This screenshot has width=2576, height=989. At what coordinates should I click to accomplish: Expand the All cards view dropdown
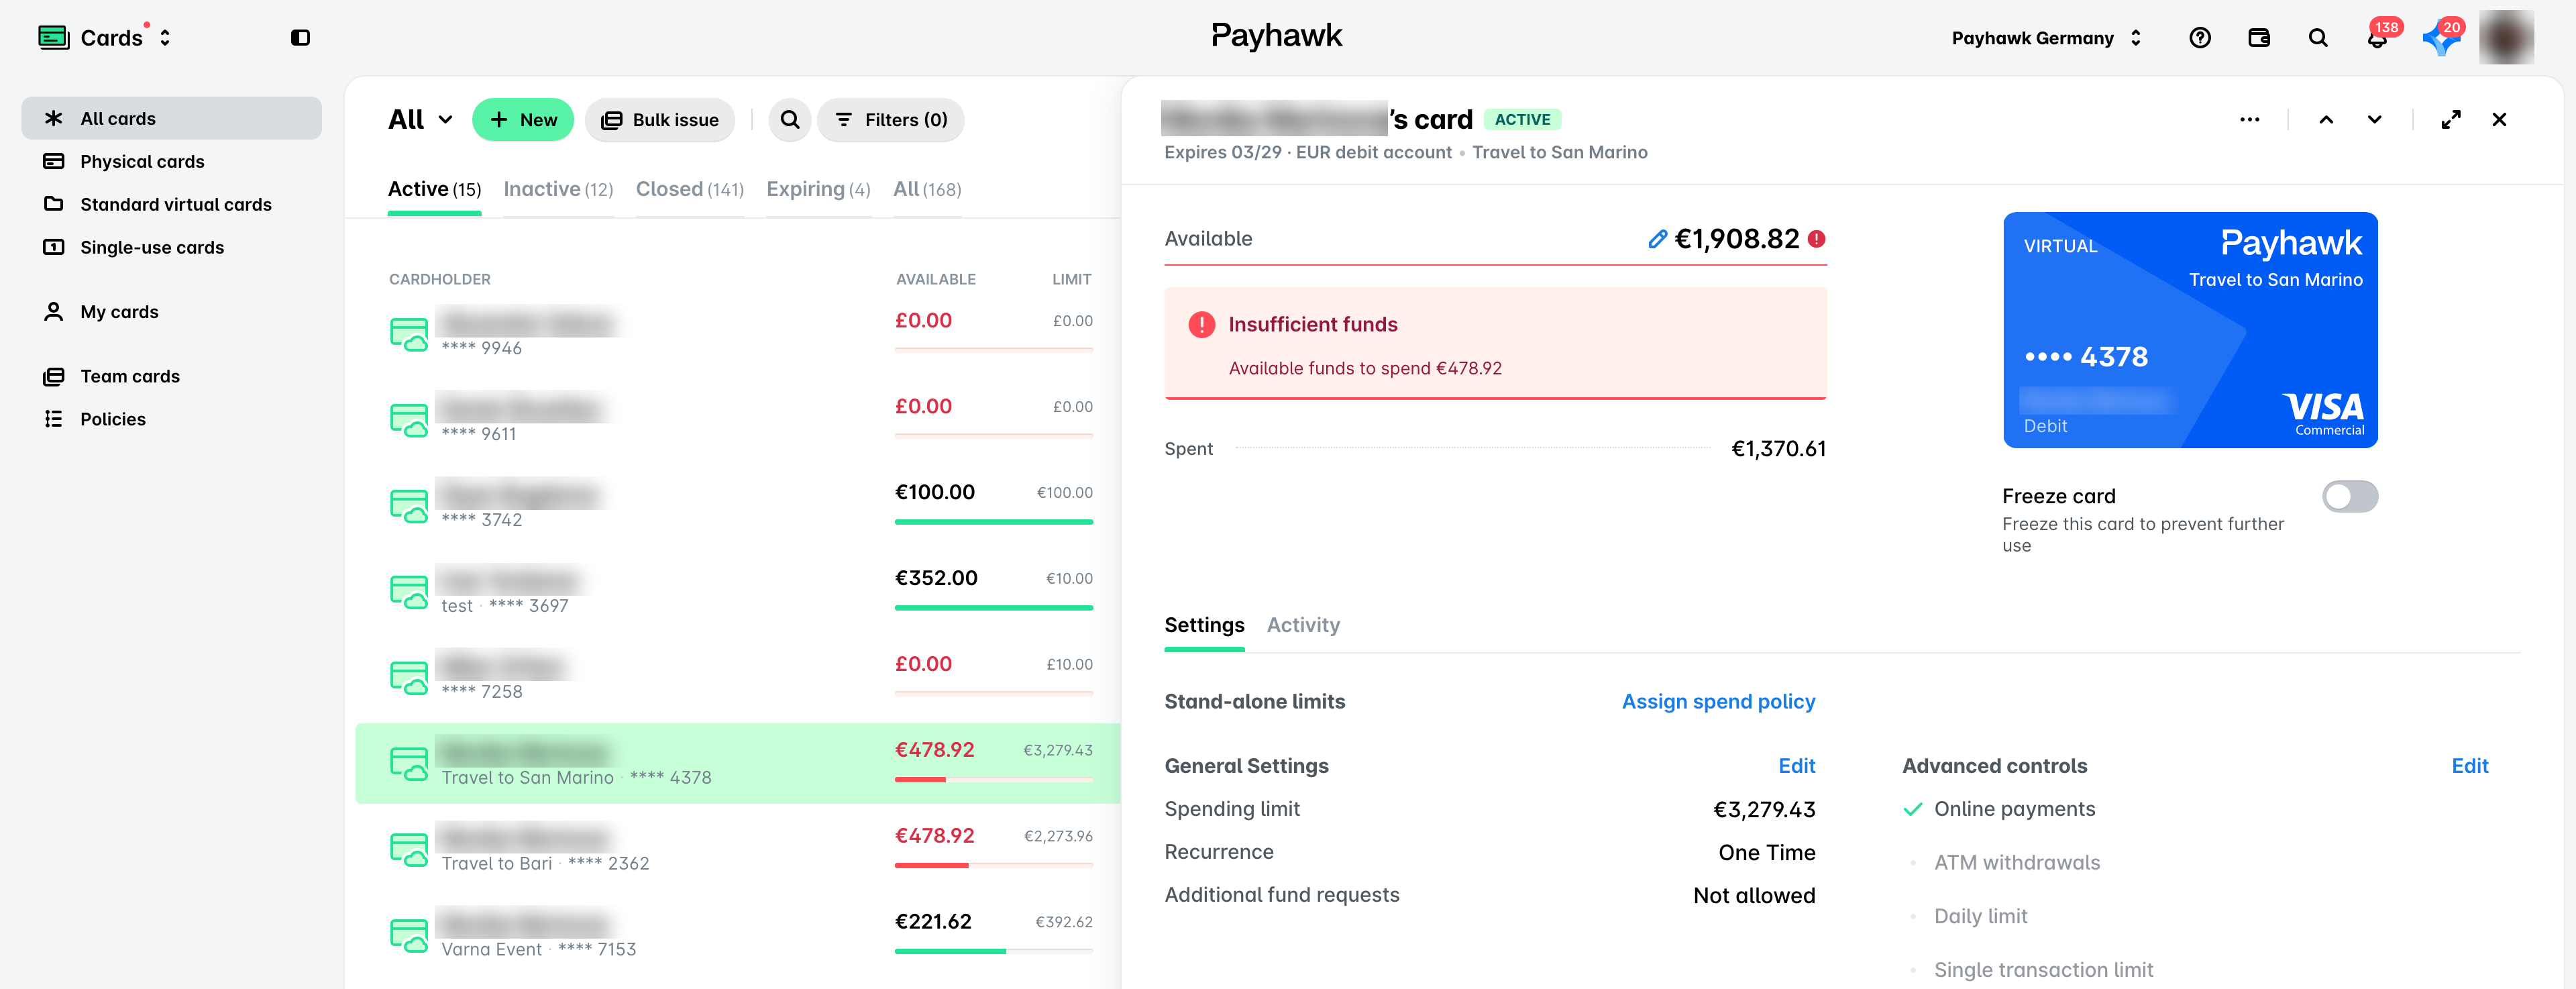pos(420,120)
